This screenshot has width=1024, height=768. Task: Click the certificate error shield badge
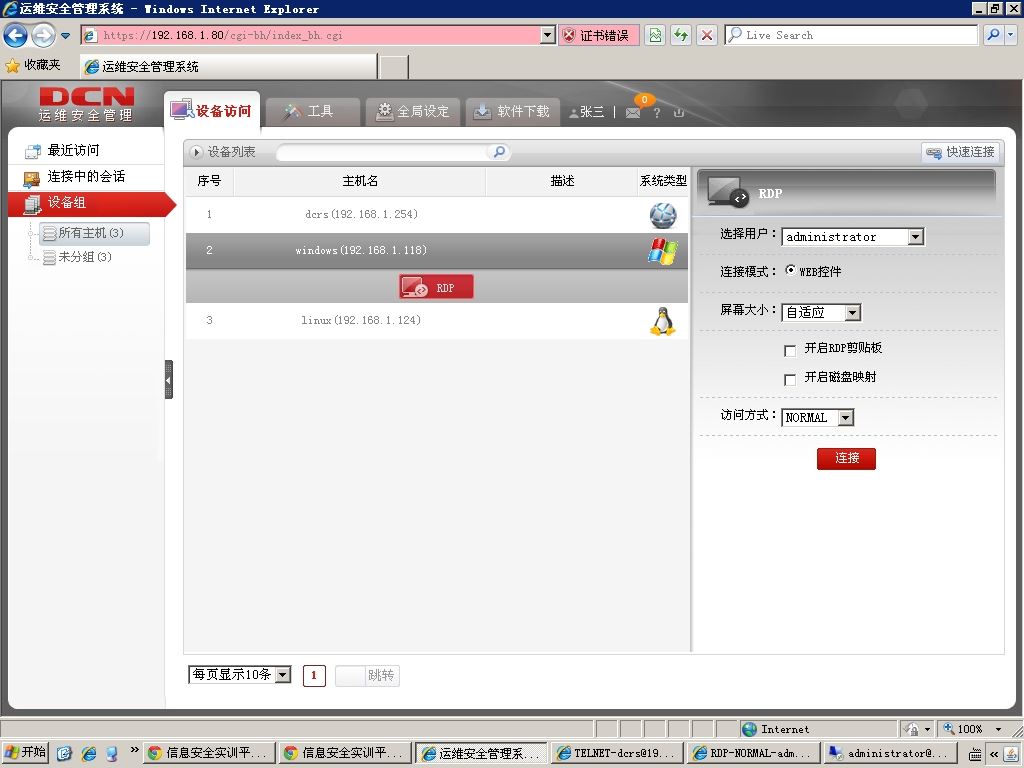598,35
